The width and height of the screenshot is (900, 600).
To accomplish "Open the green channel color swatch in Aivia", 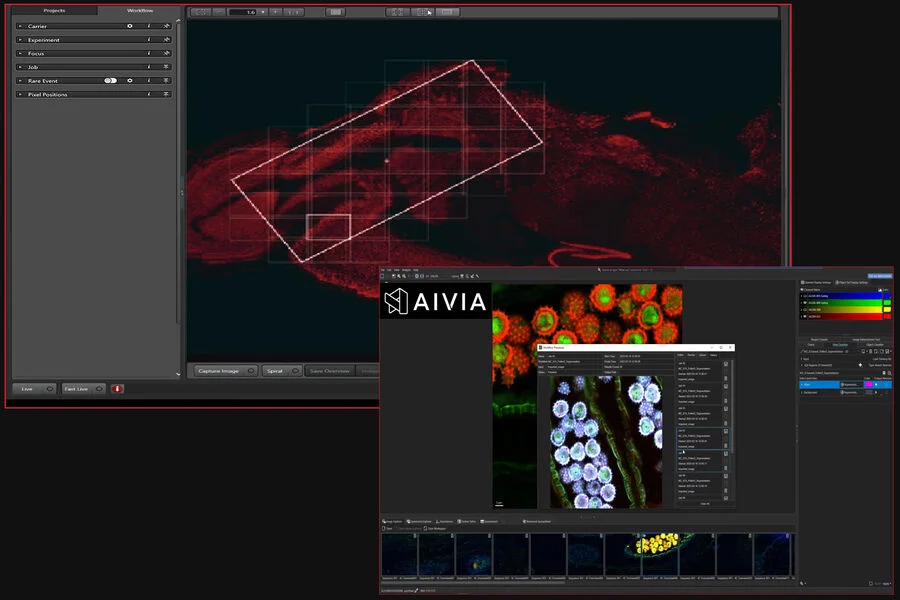I will coord(887,303).
